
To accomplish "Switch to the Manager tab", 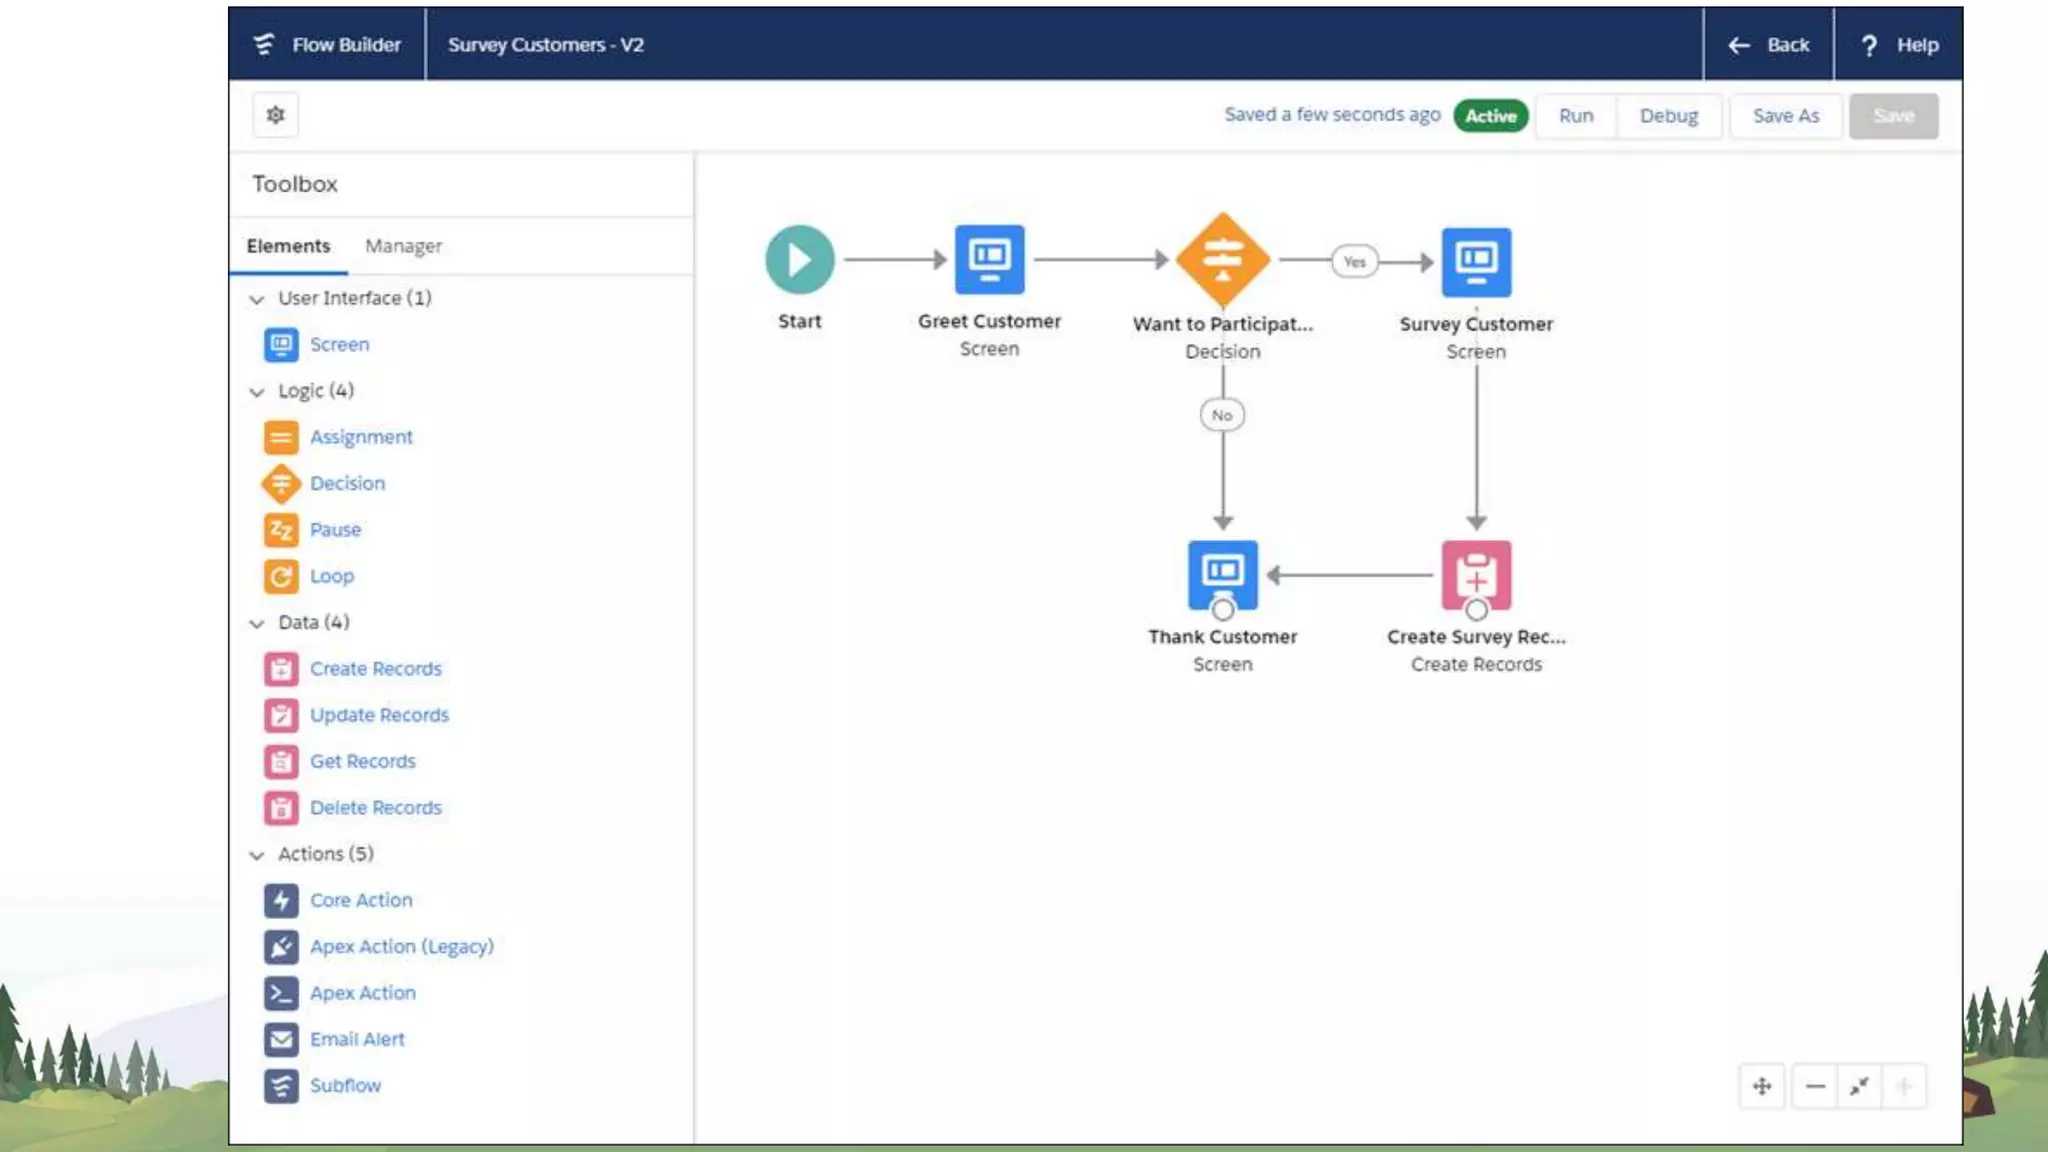I will coord(403,246).
